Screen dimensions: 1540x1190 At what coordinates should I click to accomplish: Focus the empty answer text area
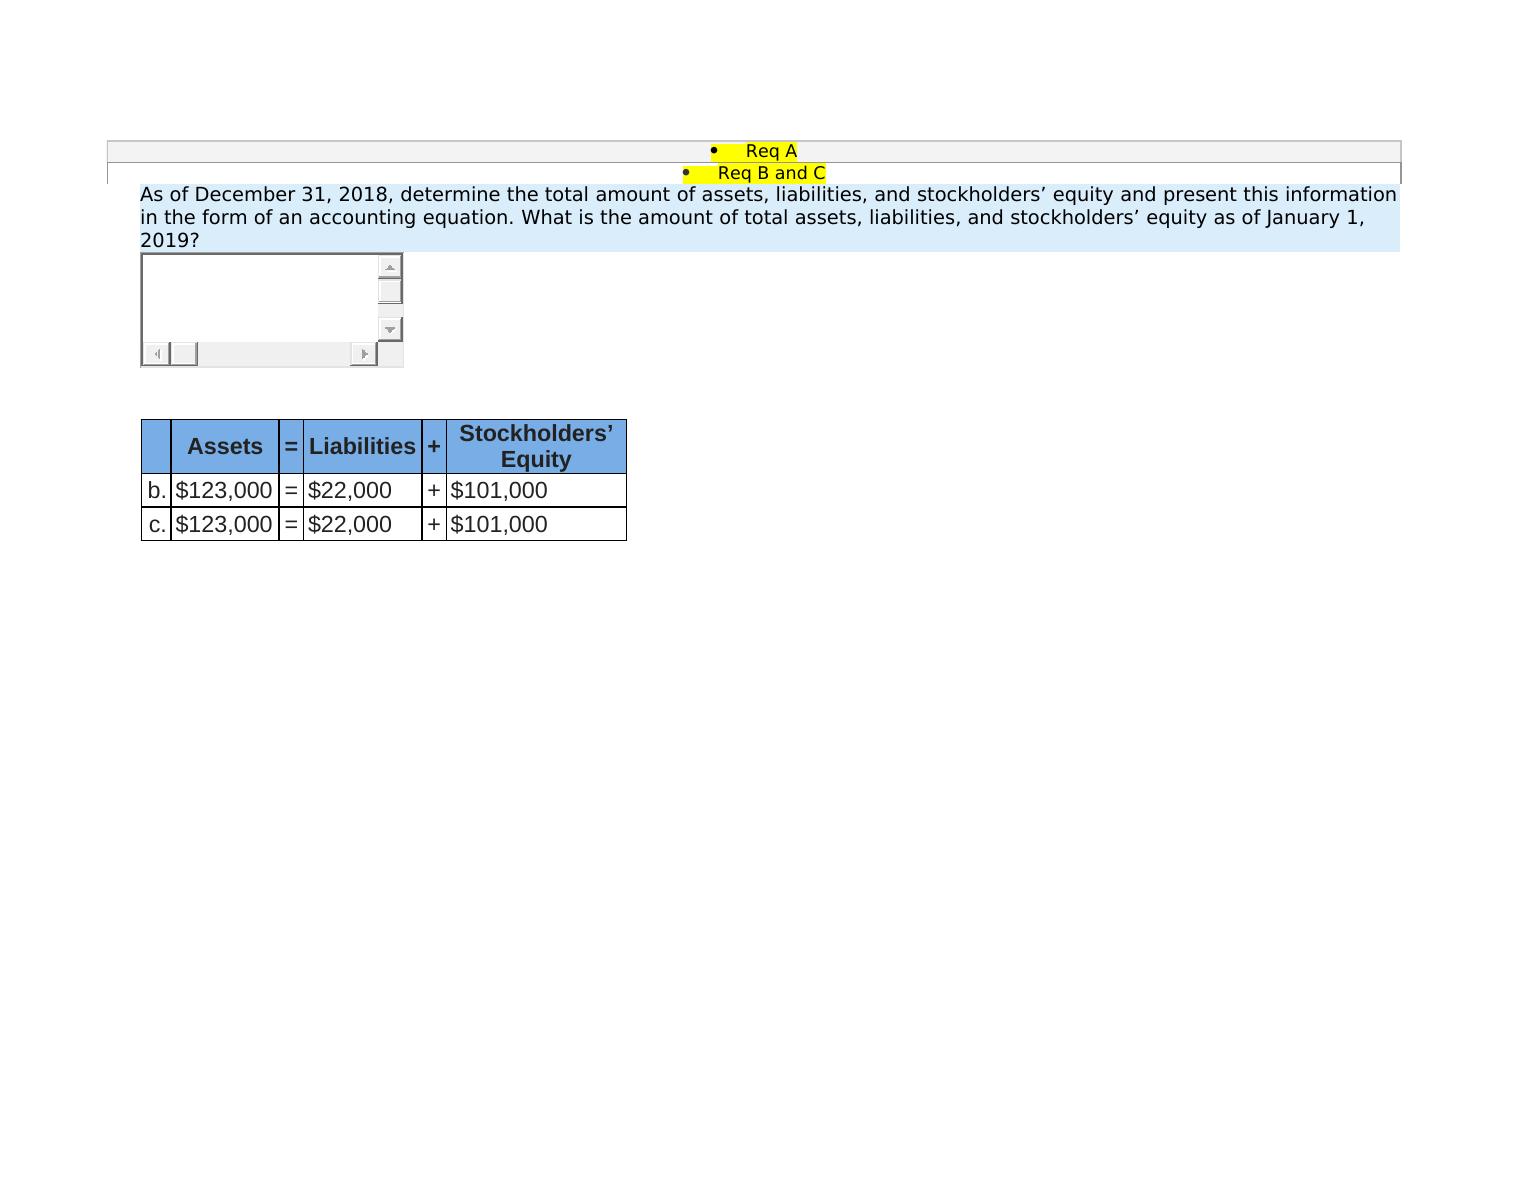(x=260, y=297)
